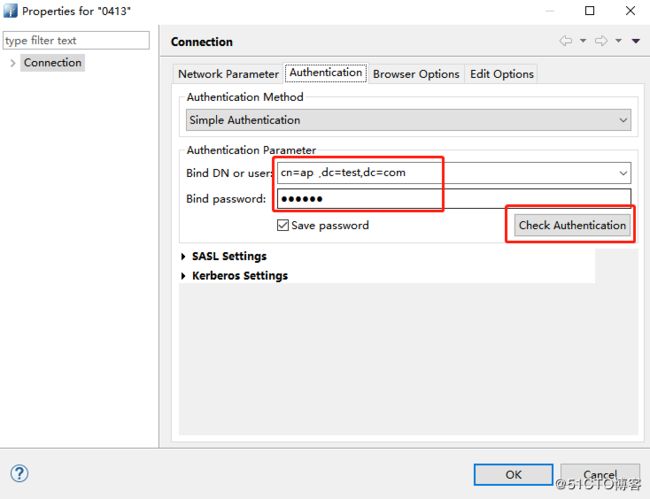This screenshot has height=499, width=650.
Task: Open the Bind DN or user dropdown arrow
Action: coord(623,173)
